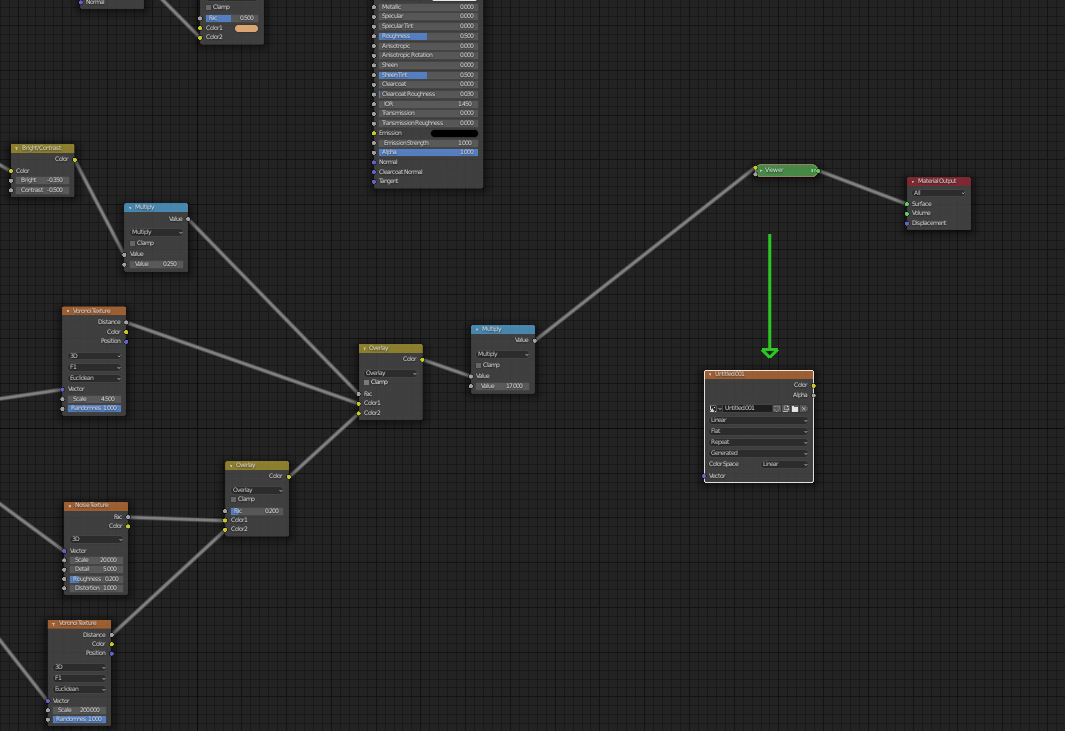Unlink the image with the X icon

click(x=804, y=408)
